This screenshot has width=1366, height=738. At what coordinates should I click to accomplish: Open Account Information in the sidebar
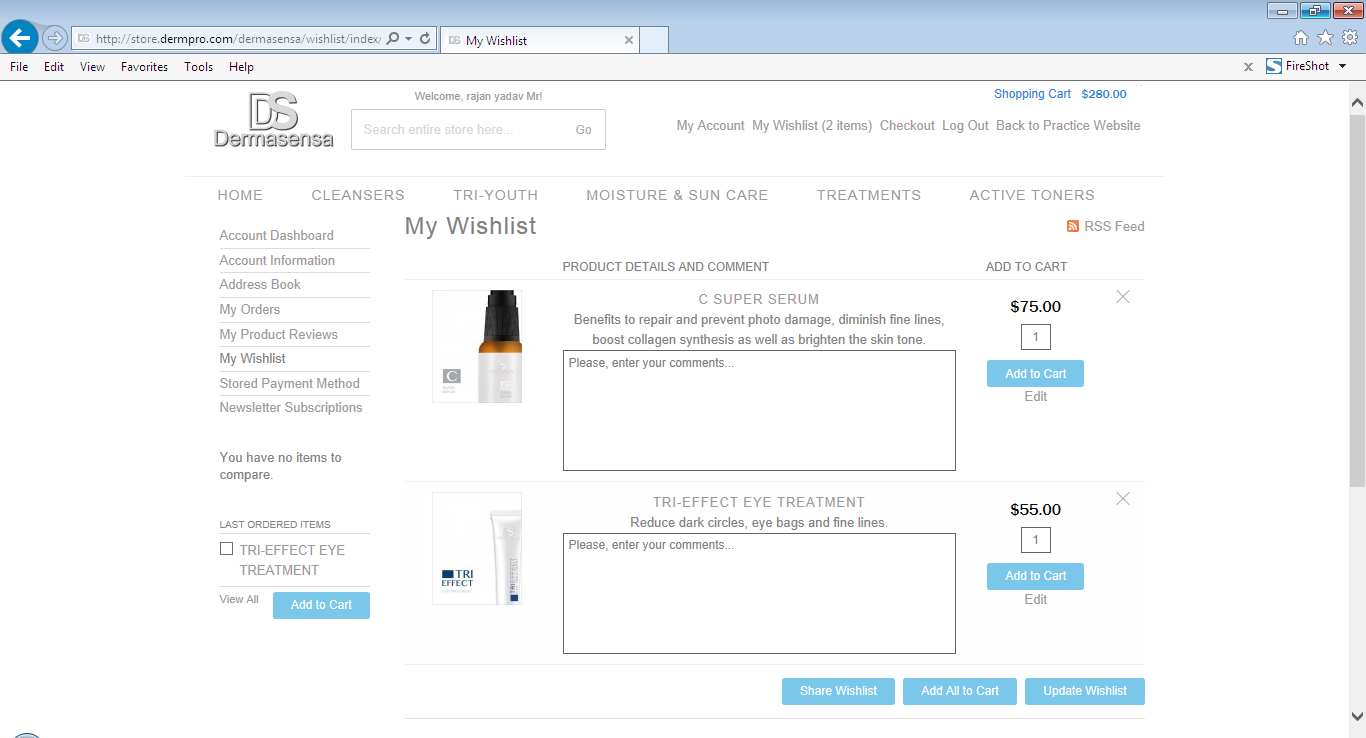pyautogui.click(x=277, y=260)
